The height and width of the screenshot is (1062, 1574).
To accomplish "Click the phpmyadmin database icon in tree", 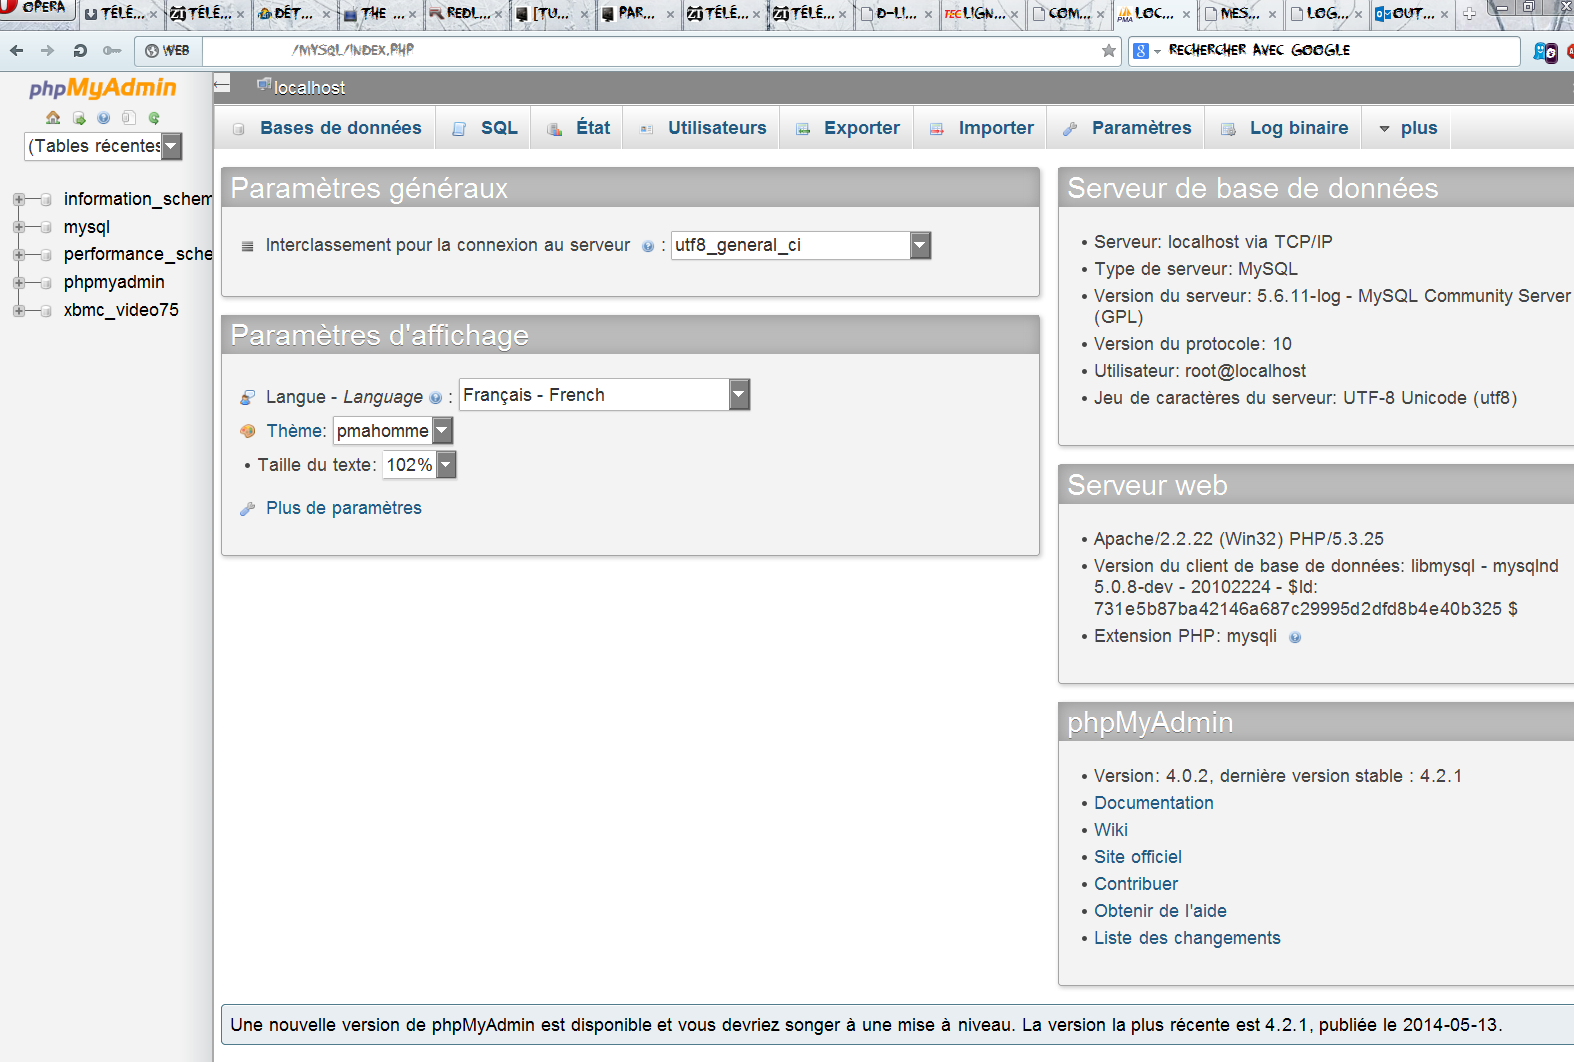I will click(x=45, y=283).
